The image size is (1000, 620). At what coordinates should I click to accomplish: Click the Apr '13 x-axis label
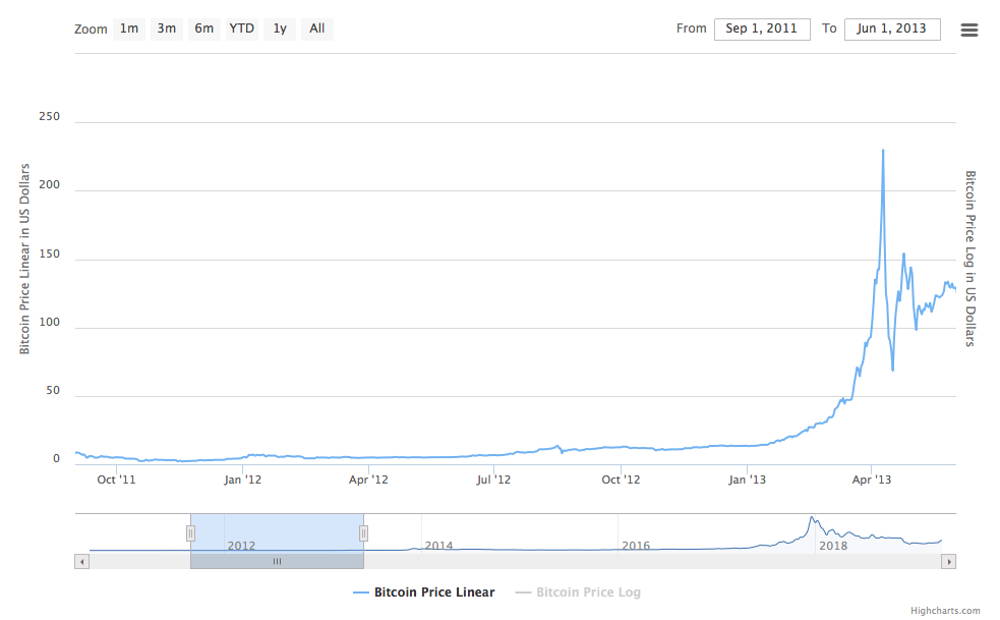(x=872, y=480)
